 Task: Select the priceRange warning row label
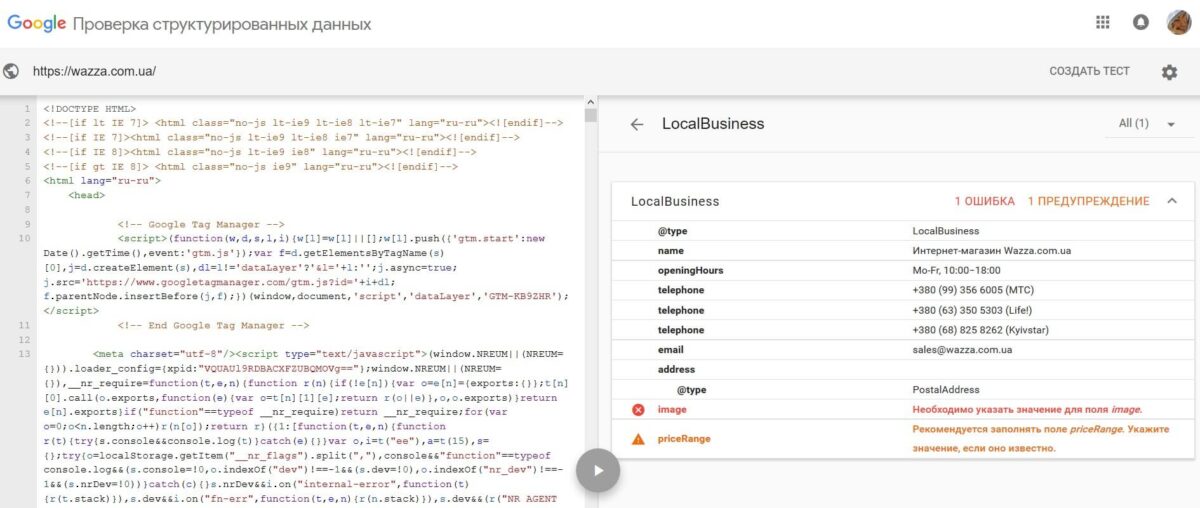[685, 439]
